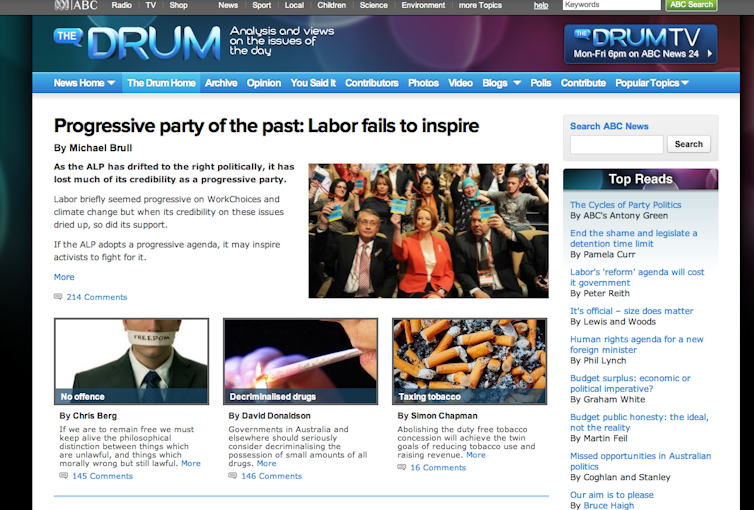The height and width of the screenshot is (510, 754).
Task: Click the Search ABC News input field
Action: [616, 144]
